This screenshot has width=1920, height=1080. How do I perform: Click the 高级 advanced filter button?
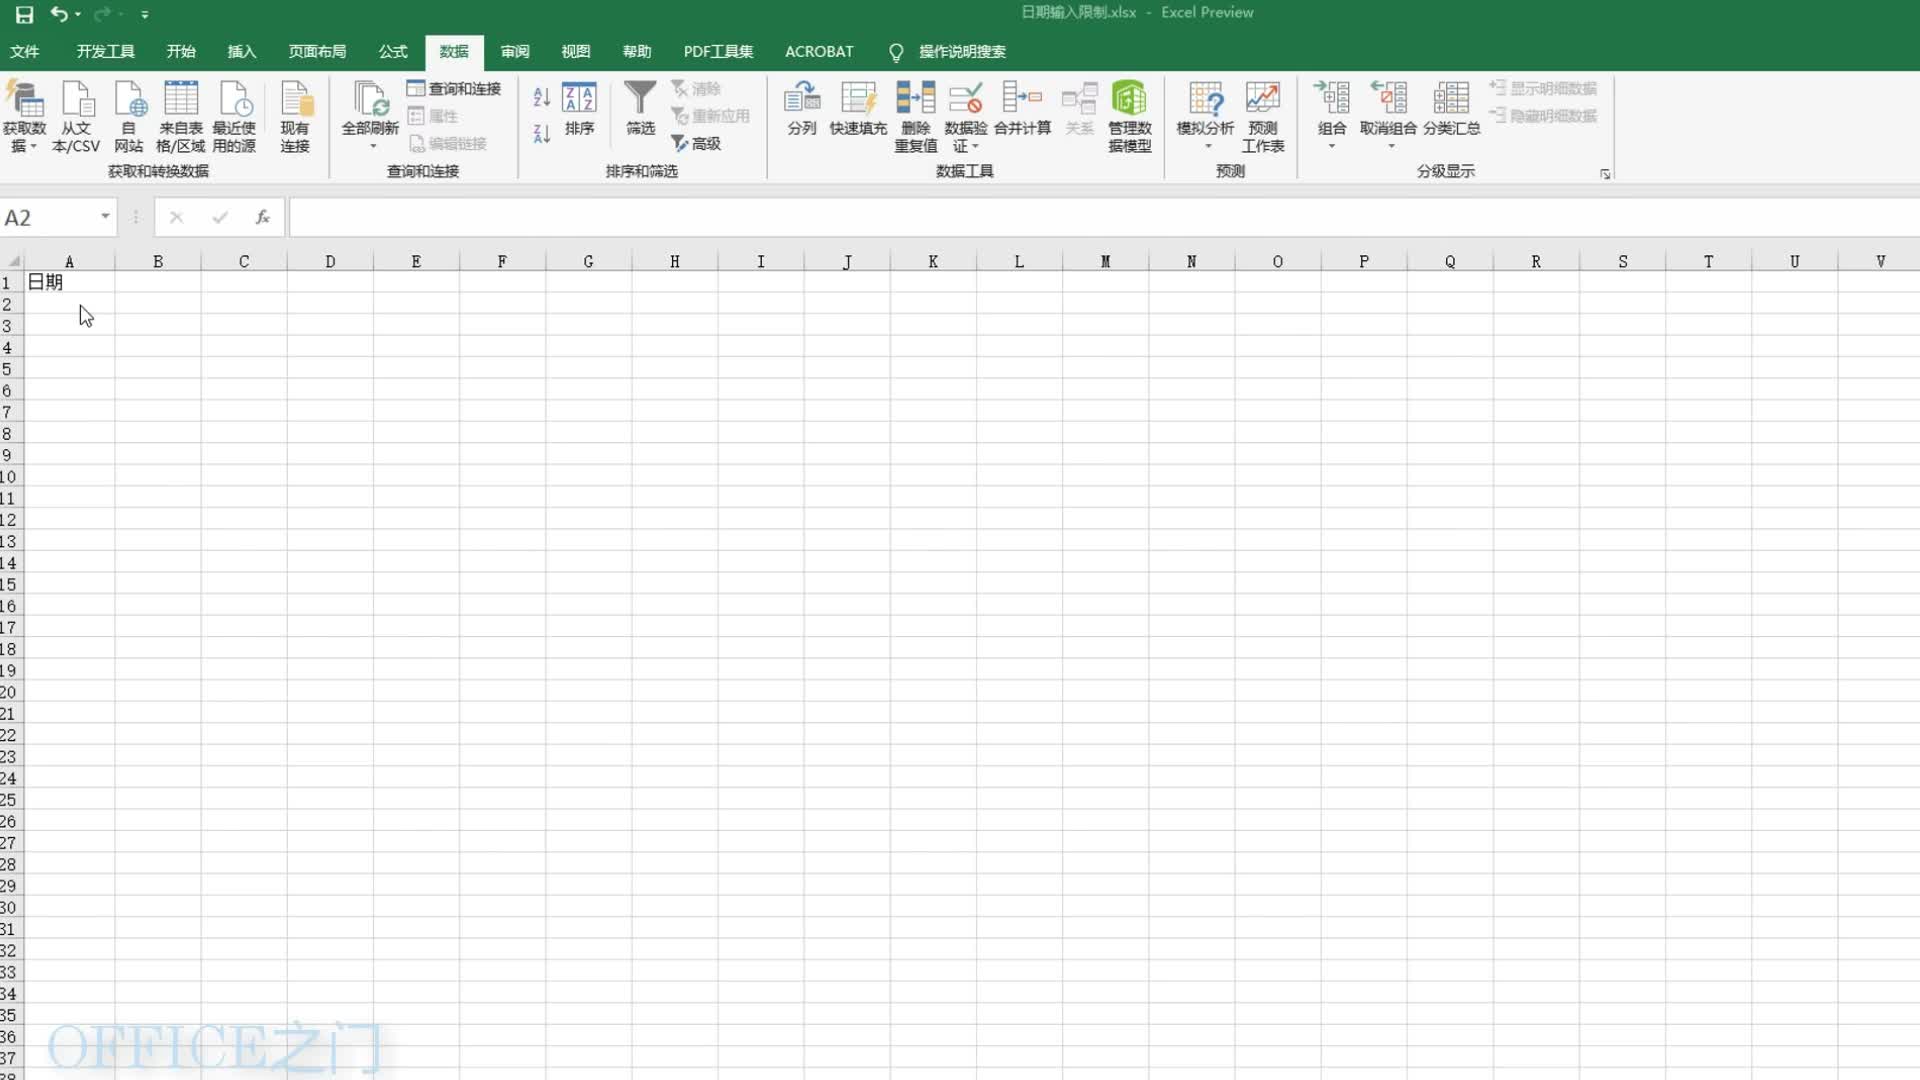pos(696,144)
